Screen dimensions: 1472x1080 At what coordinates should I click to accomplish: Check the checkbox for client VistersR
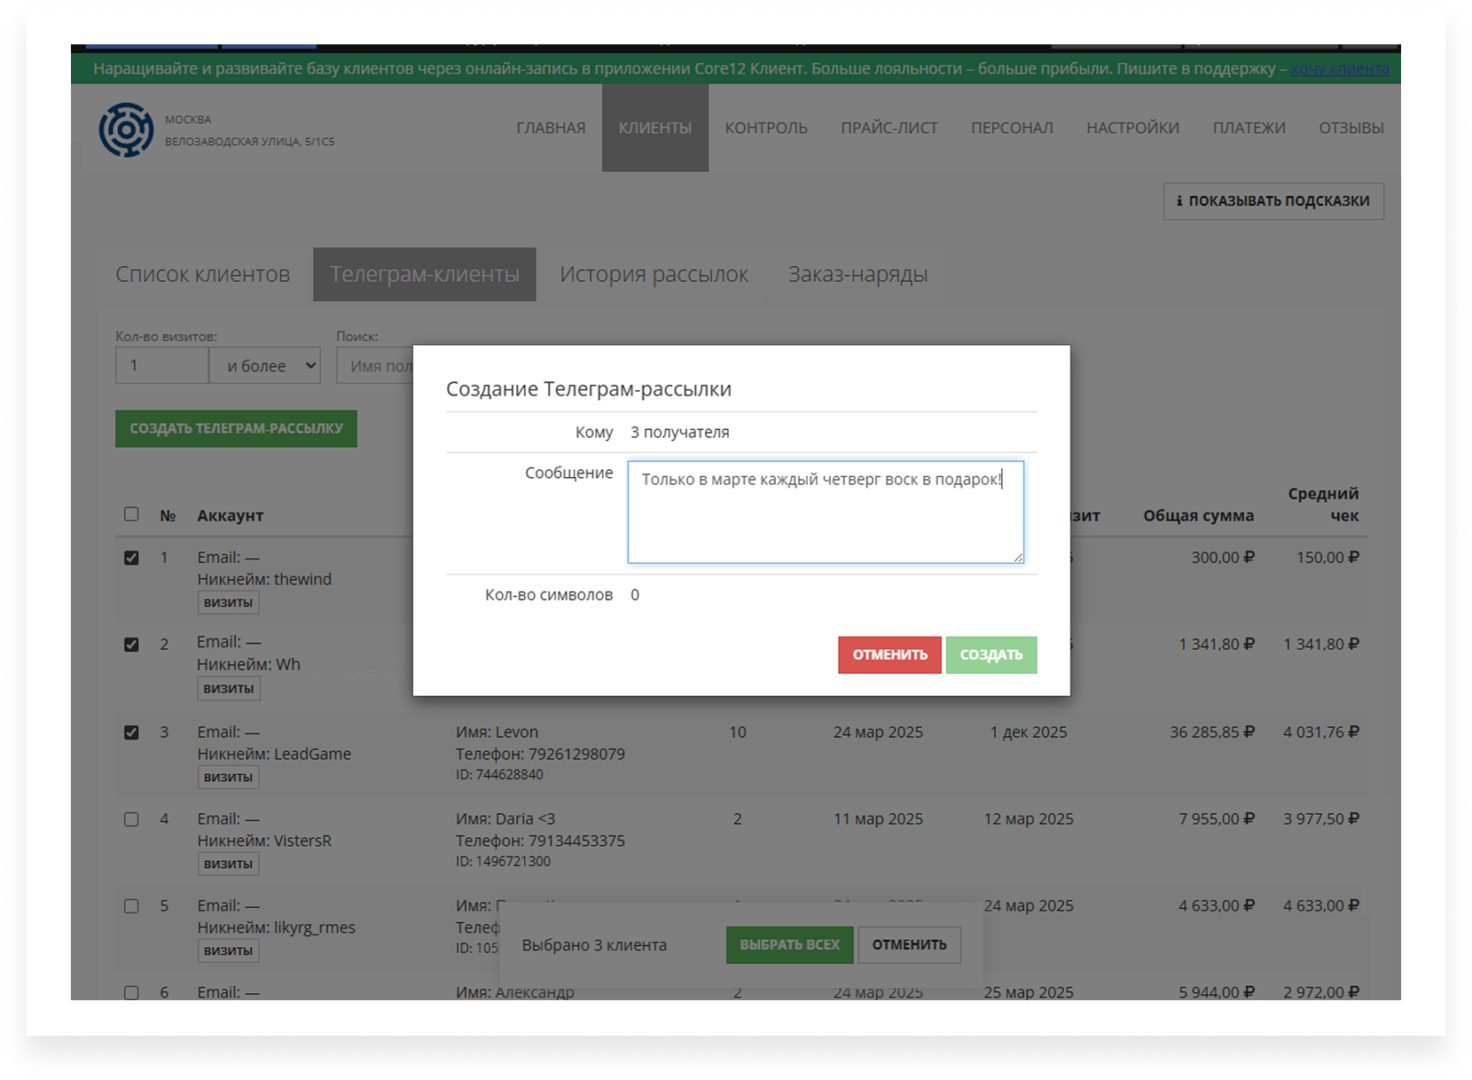tap(131, 819)
